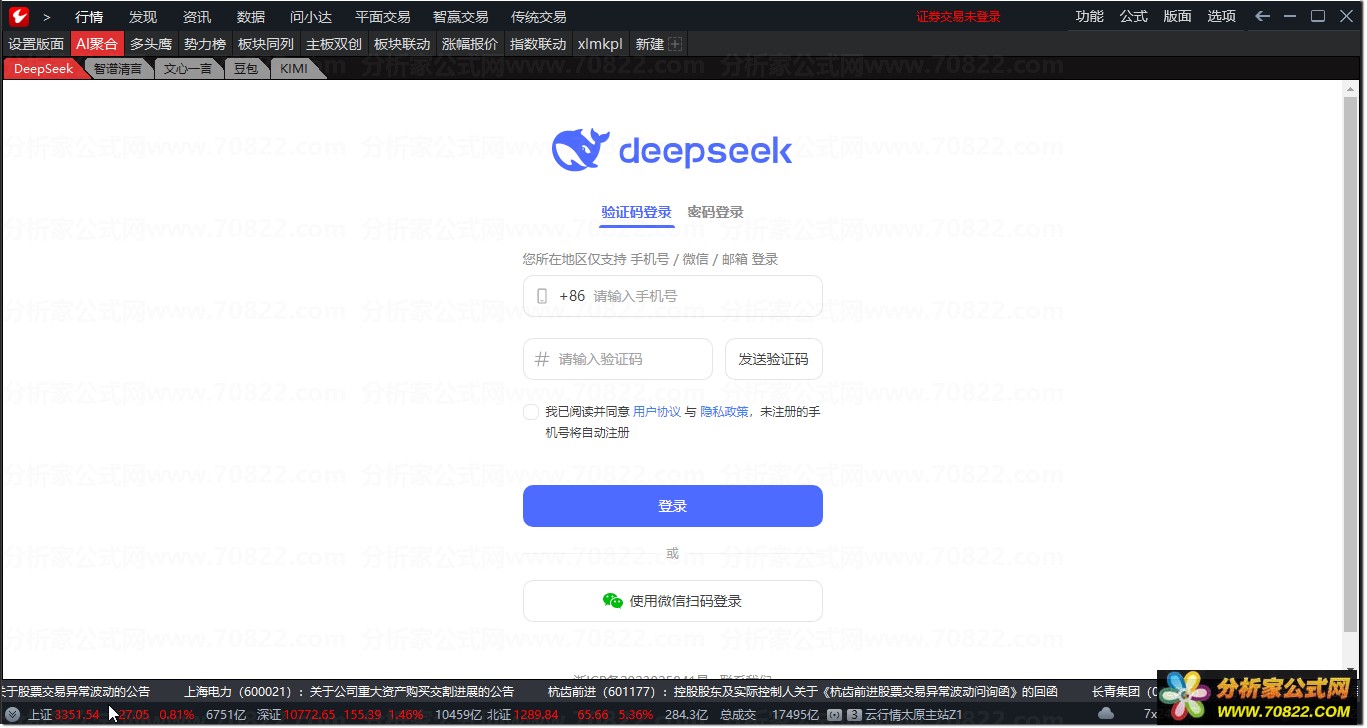The width and height of the screenshot is (1367, 728).
Task: Open the 数据 menu
Action: point(251,17)
